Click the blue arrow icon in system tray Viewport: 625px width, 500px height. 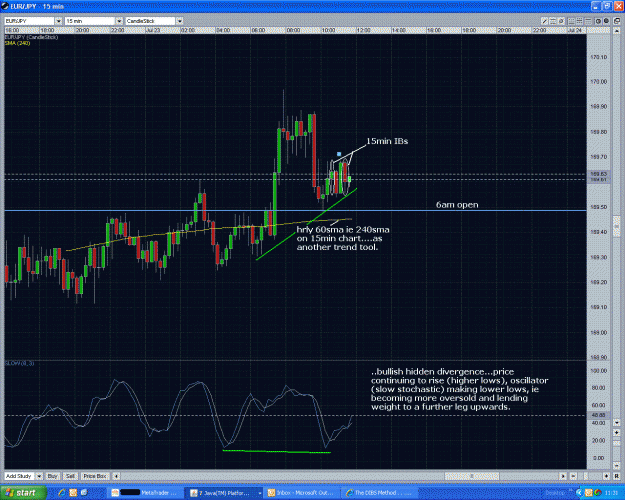(580, 493)
